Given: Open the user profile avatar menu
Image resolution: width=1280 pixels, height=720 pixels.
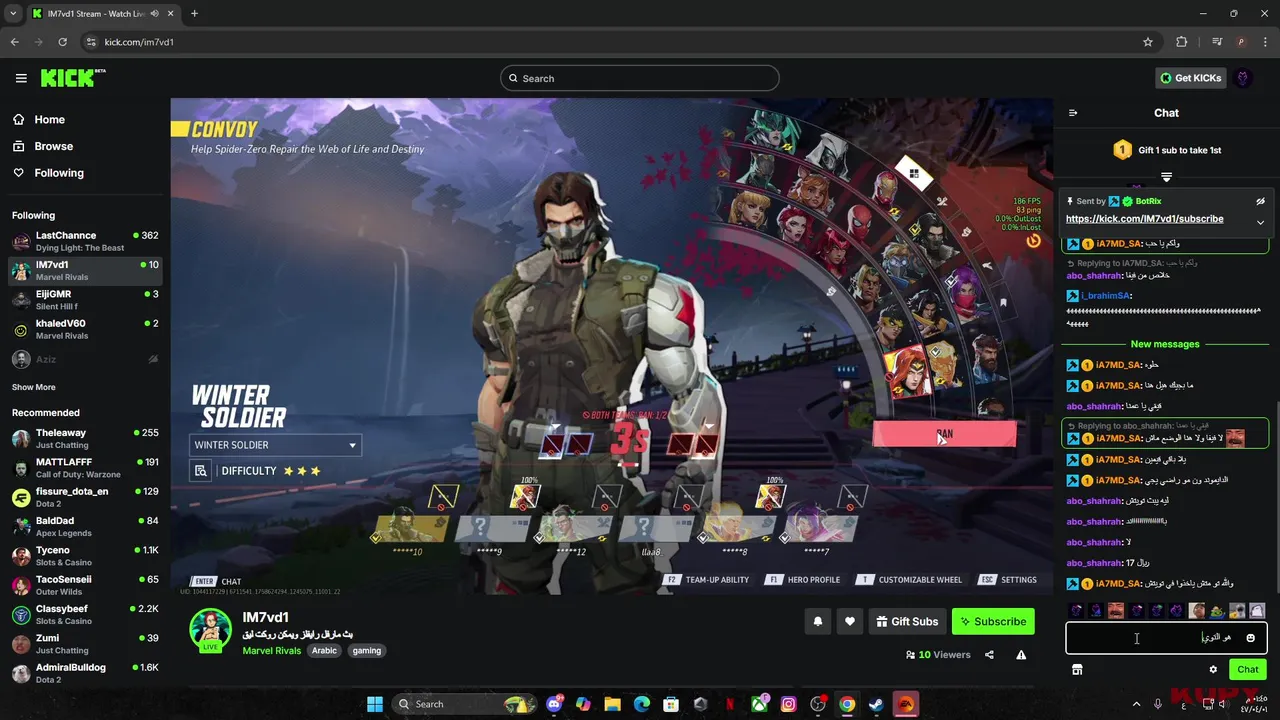Looking at the screenshot, I should click(1243, 78).
